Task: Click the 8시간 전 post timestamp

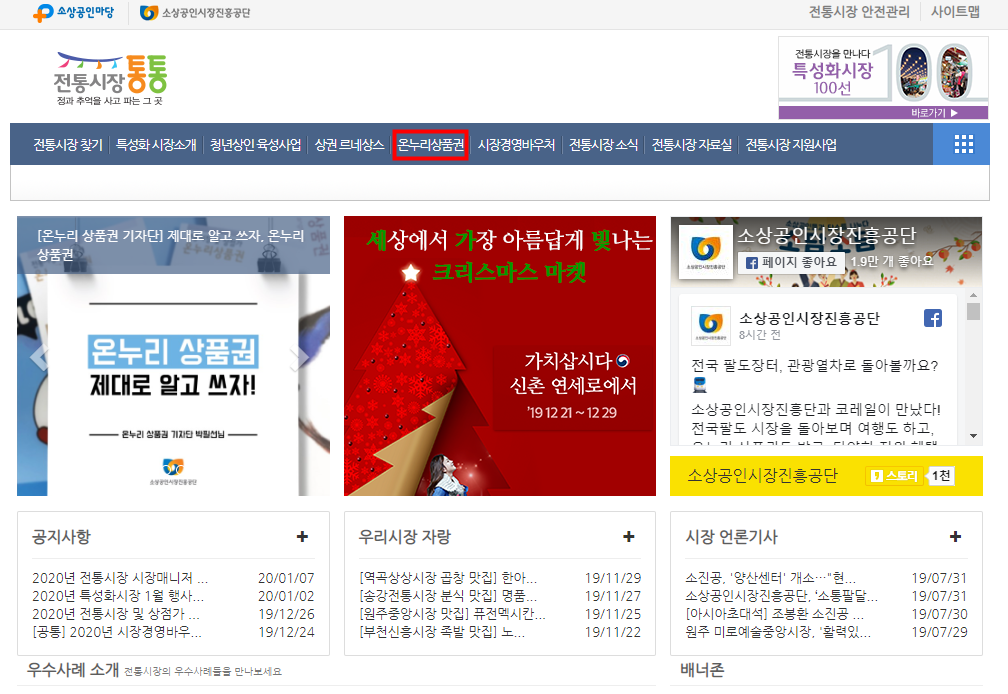Action: [760, 335]
